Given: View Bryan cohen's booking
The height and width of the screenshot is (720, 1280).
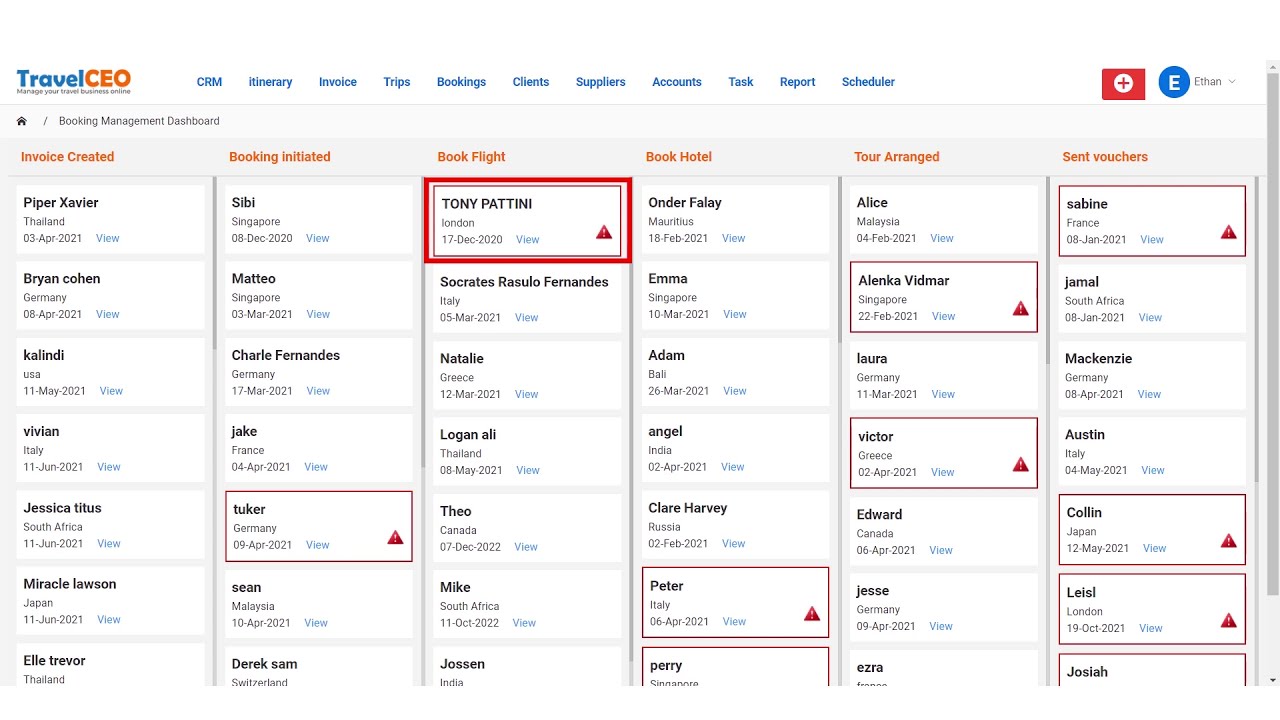Looking at the screenshot, I should coord(108,314).
